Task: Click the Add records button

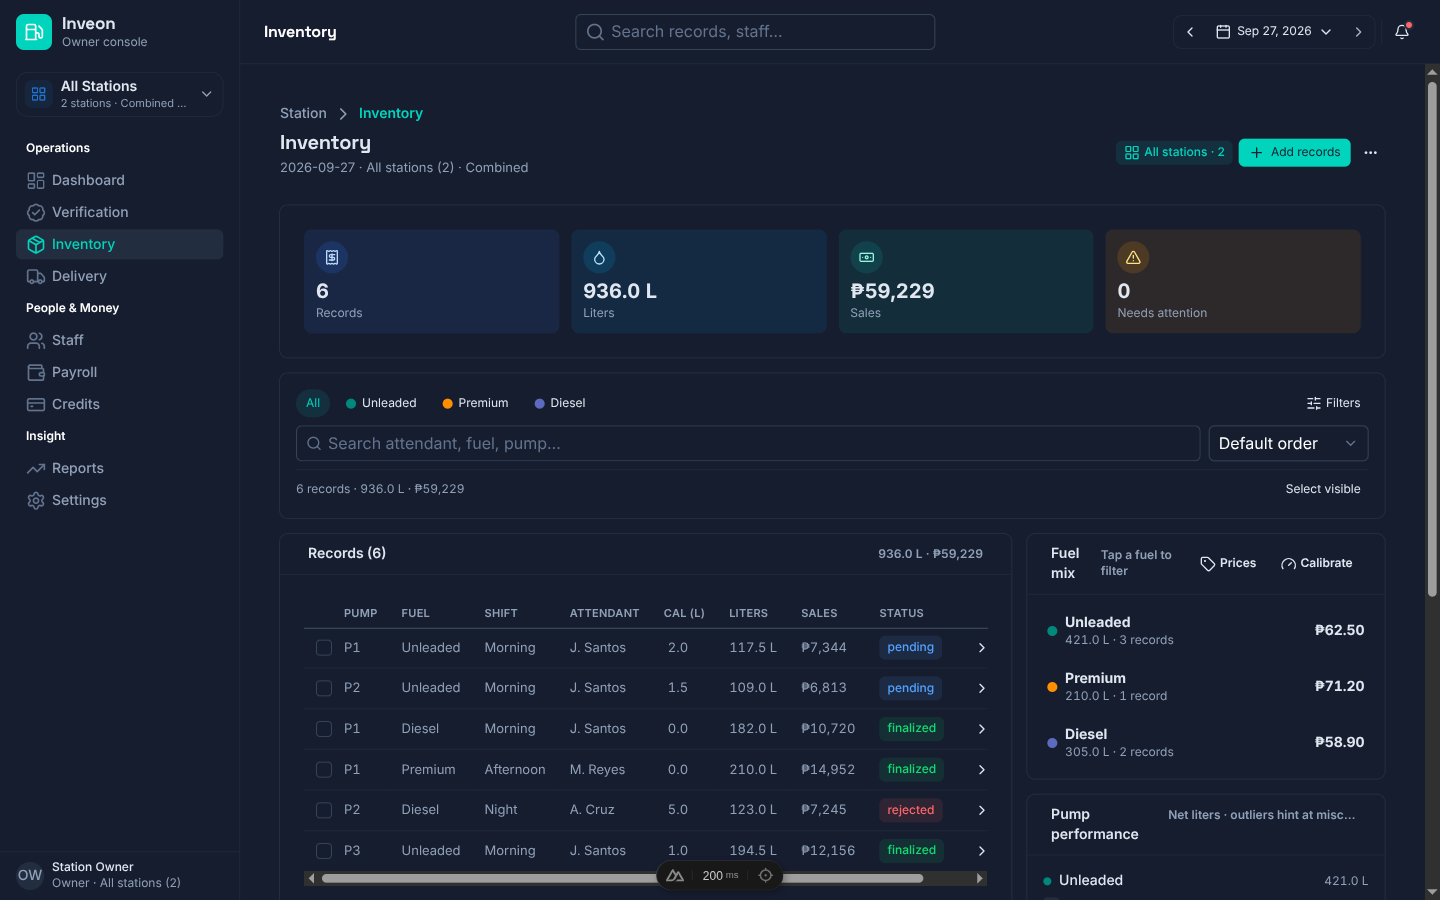Action: 1295,153
